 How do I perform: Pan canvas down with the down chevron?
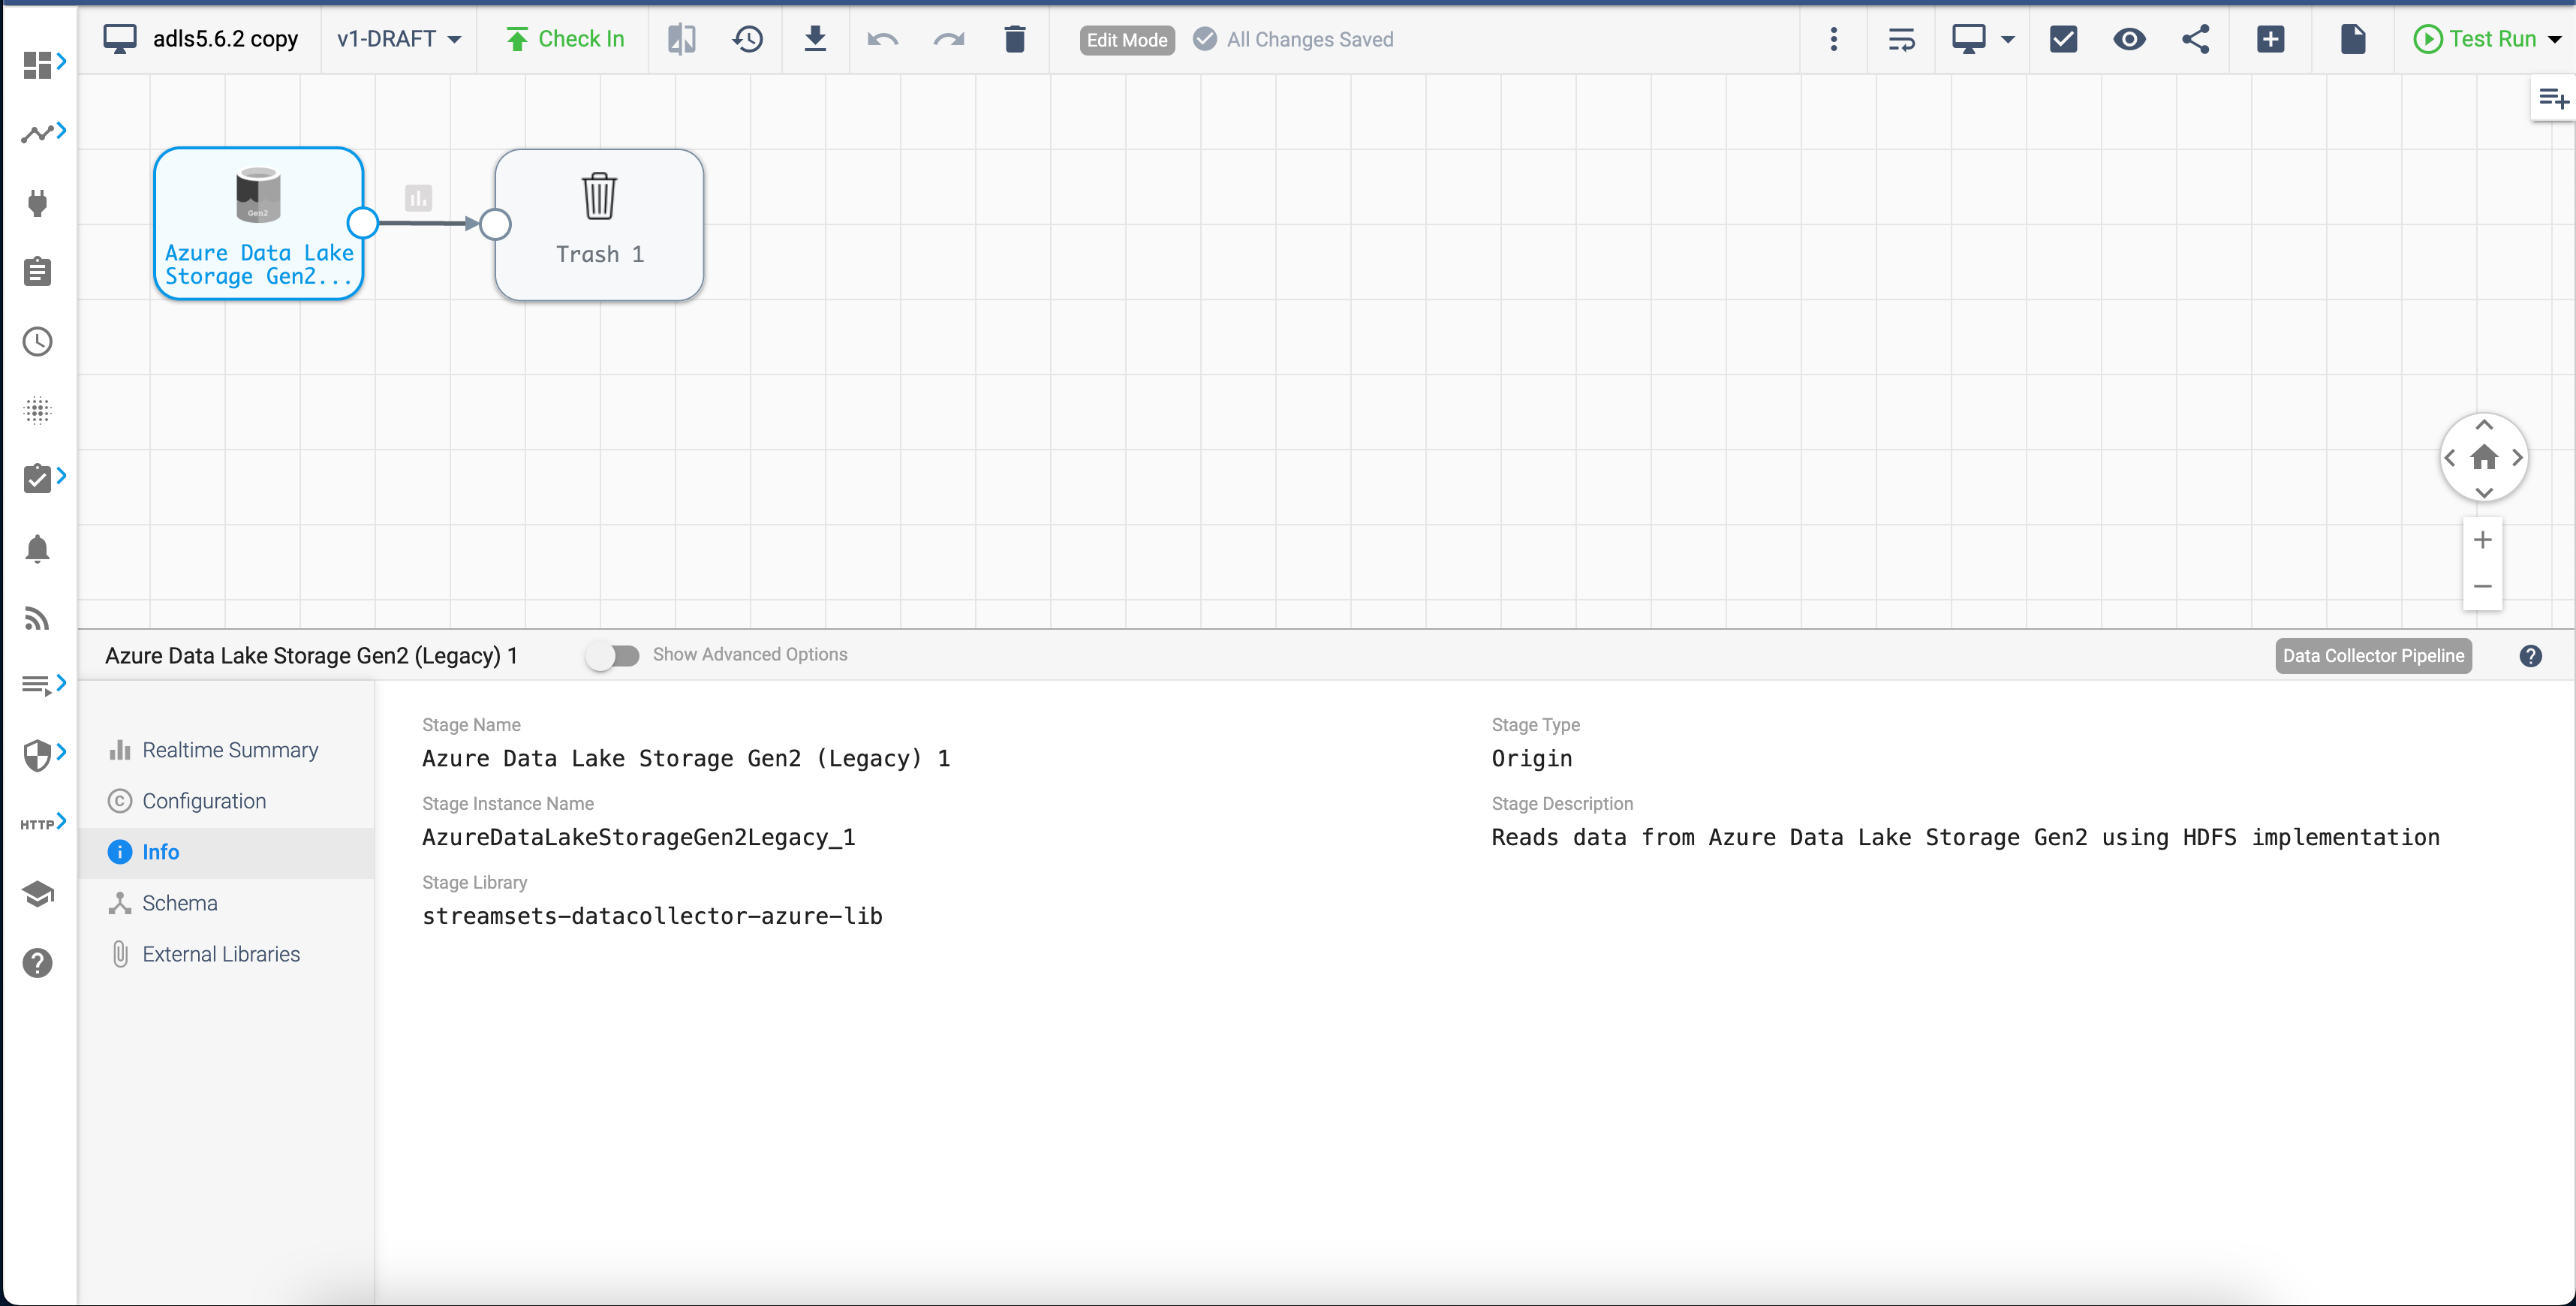click(x=2484, y=492)
